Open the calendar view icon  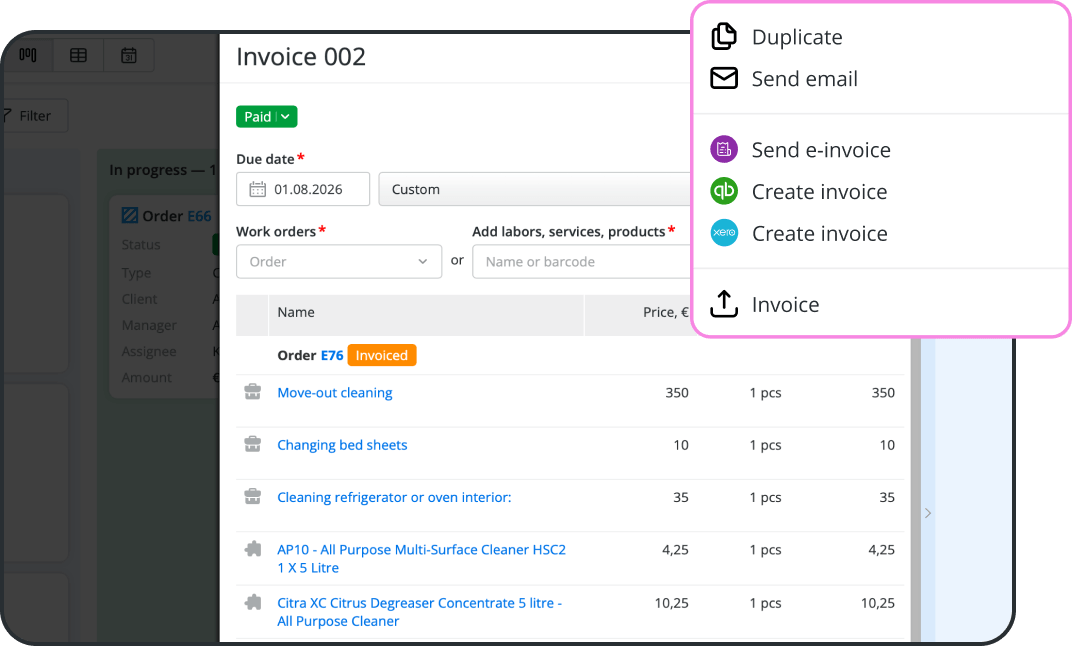click(x=129, y=55)
